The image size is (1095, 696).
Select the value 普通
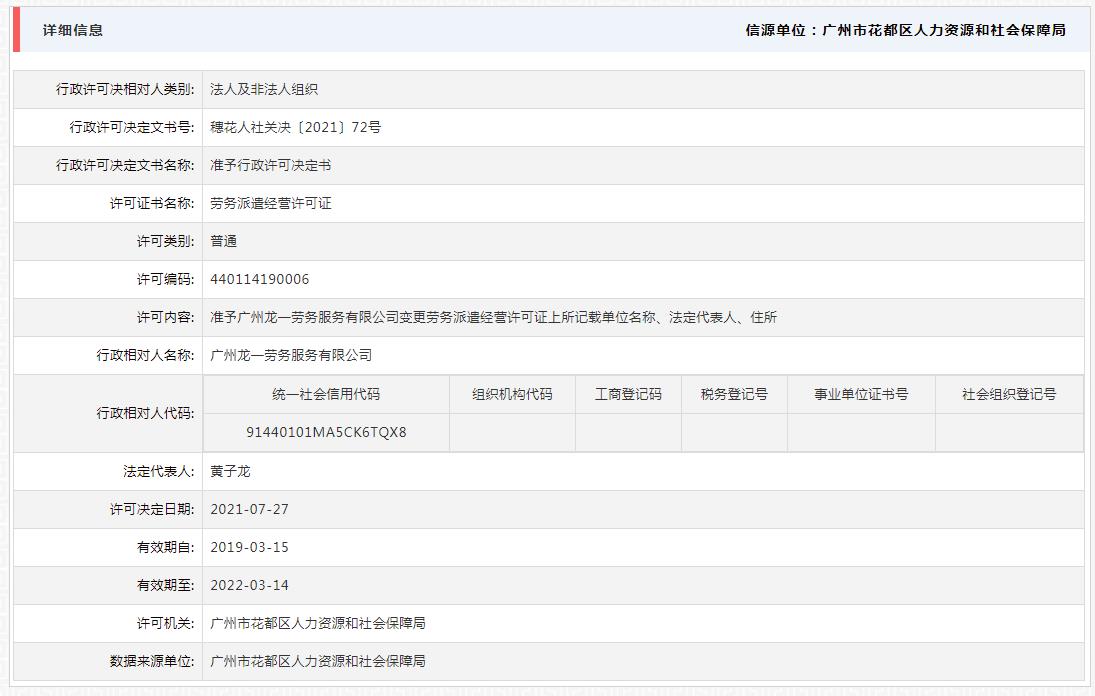click(223, 241)
